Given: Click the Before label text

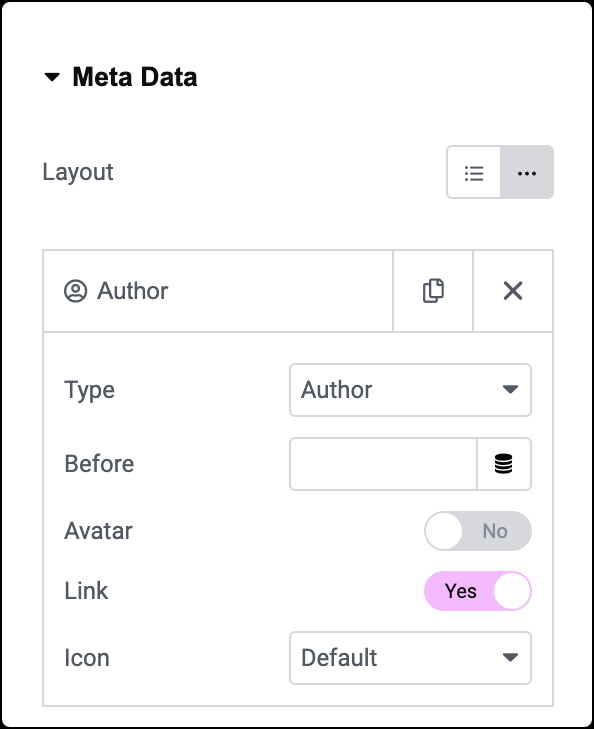Looking at the screenshot, I should 99,464.
